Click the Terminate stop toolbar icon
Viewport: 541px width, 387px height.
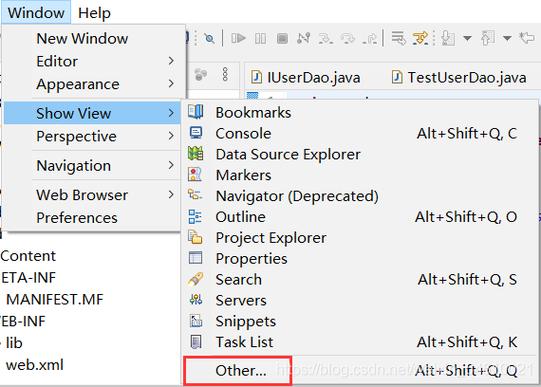pos(282,38)
